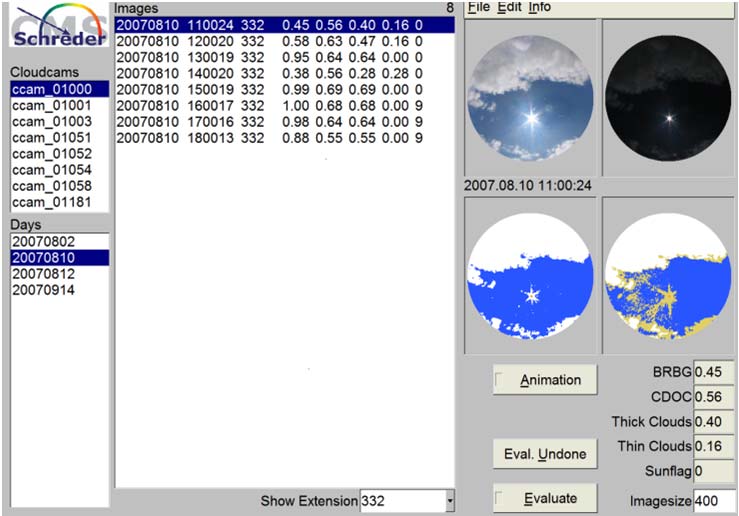Screen dimensions: 739x516
Task: Click the BRBG value field
Action: [714, 372]
